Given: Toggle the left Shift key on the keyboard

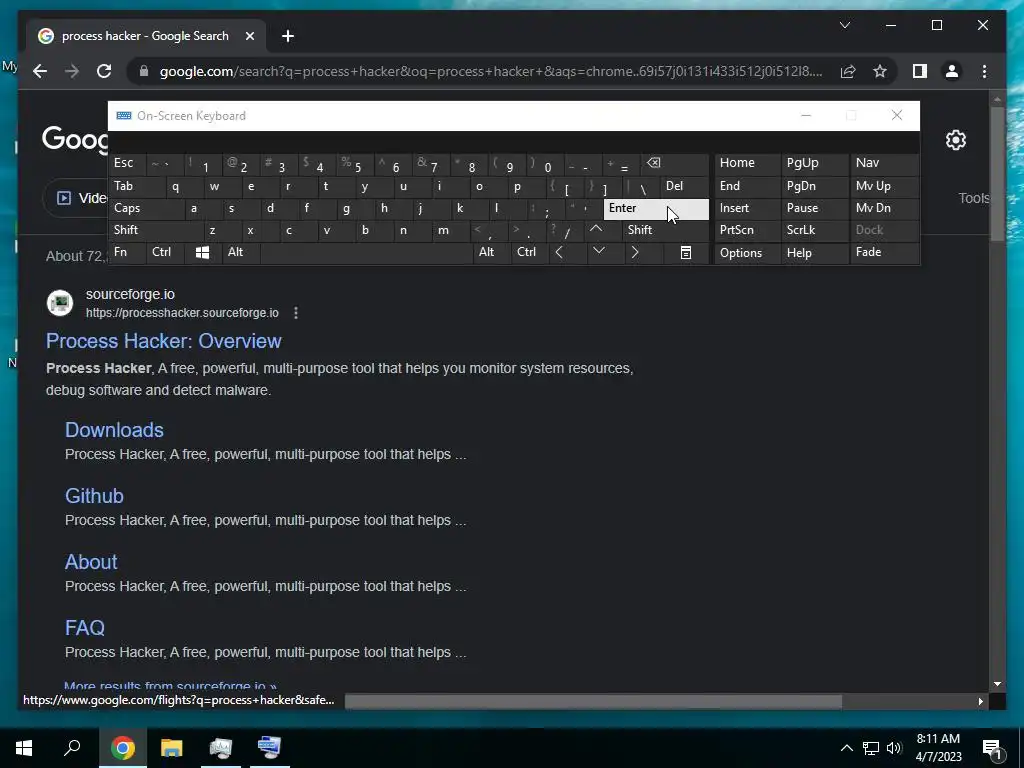Looking at the screenshot, I should [x=156, y=230].
